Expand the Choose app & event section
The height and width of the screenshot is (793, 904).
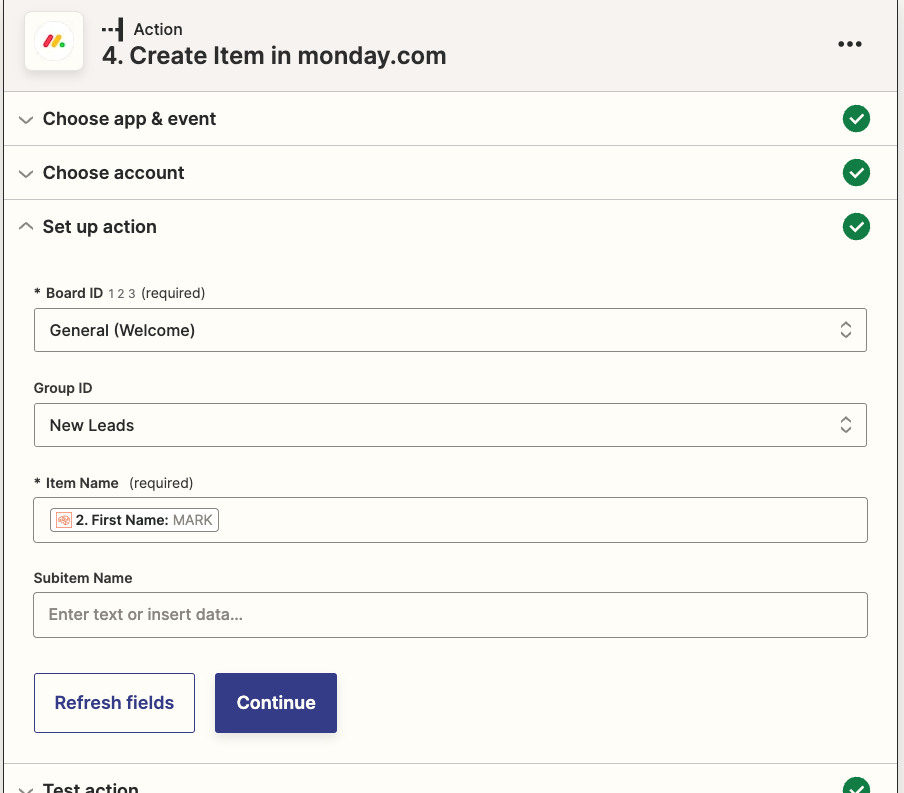coord(26,118)
